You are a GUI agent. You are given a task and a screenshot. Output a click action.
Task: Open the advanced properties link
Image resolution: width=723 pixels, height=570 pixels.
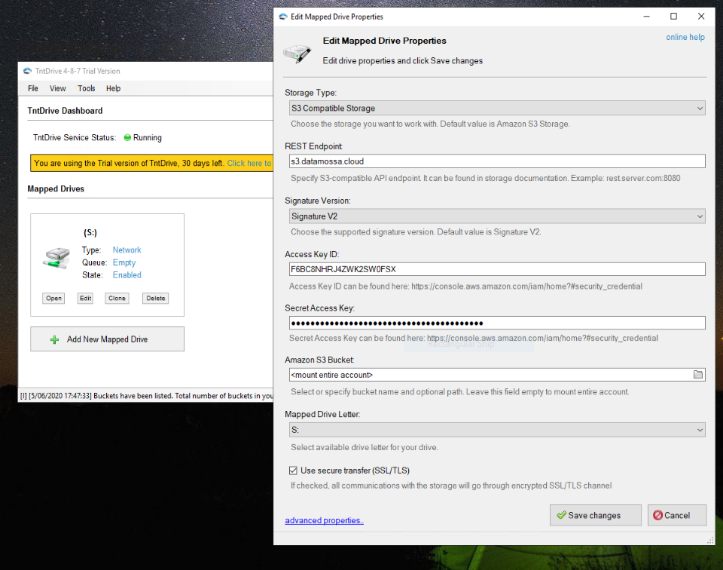(x=324, y=520)
